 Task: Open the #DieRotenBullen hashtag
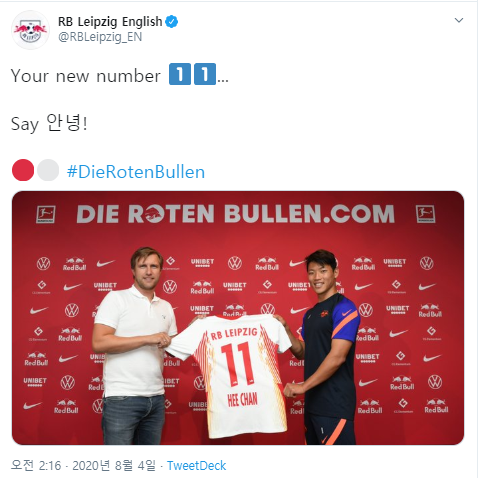tap(136, 172)
